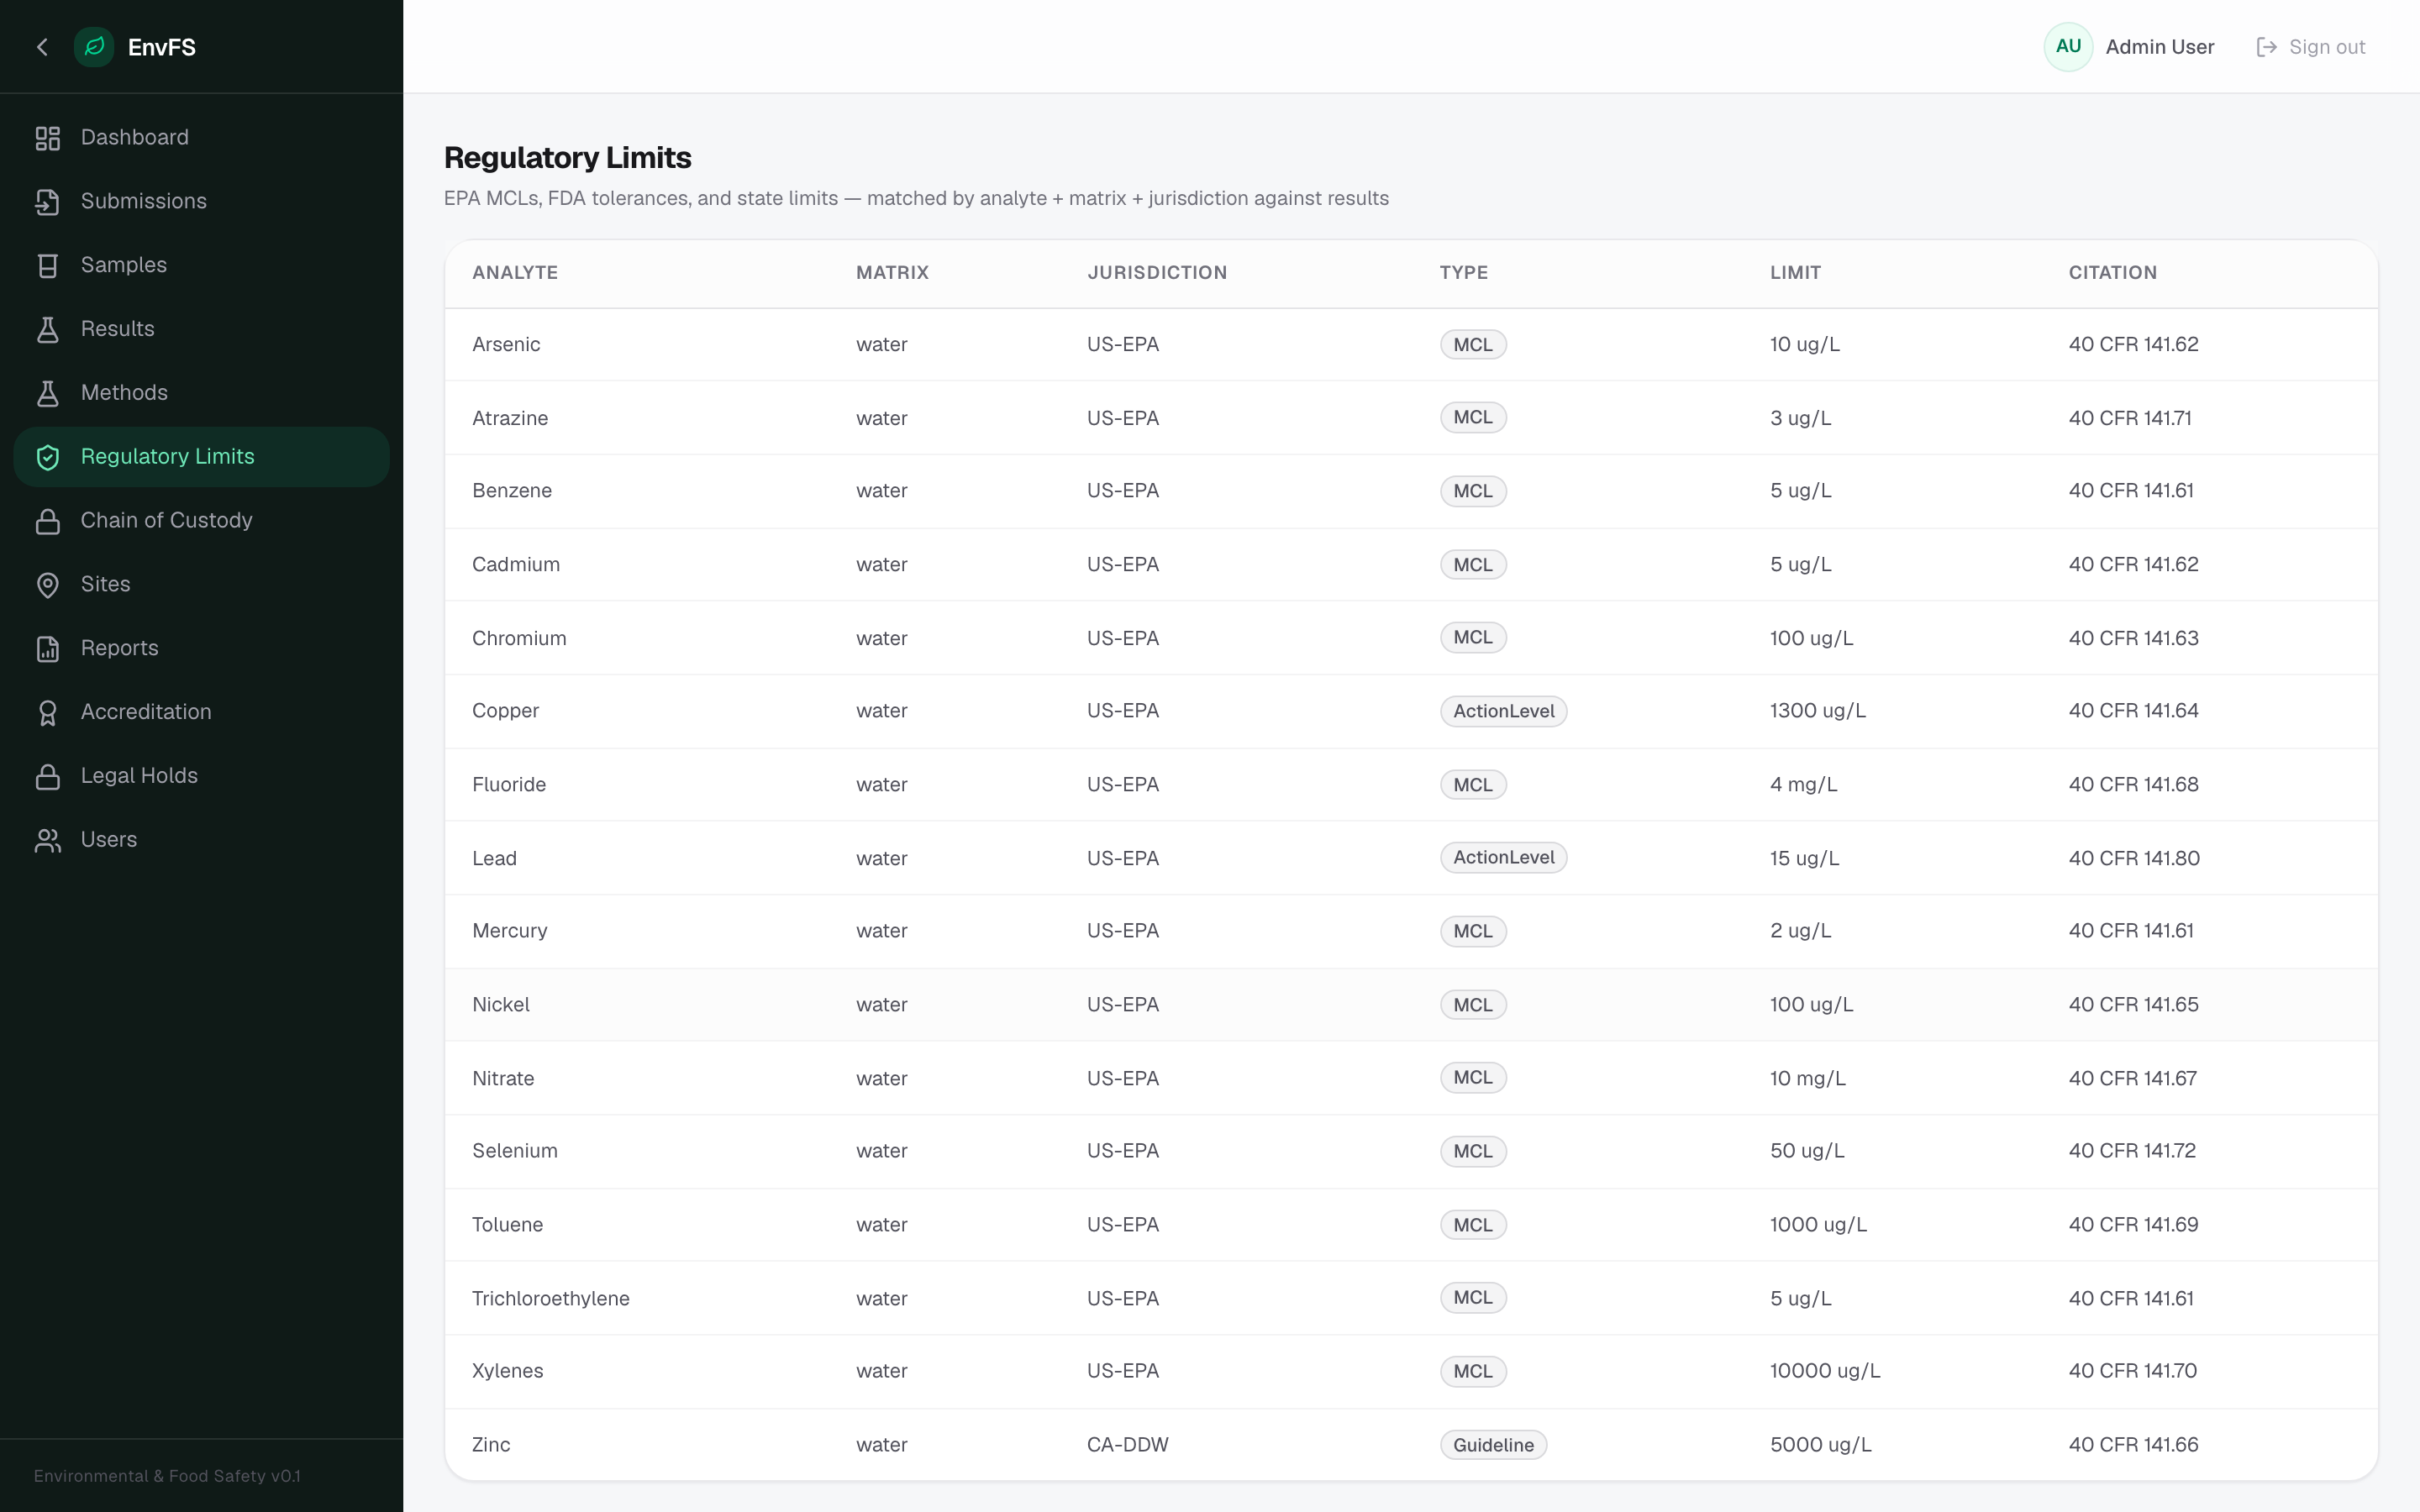Click the Methods flask icon

tap(48, 393)
